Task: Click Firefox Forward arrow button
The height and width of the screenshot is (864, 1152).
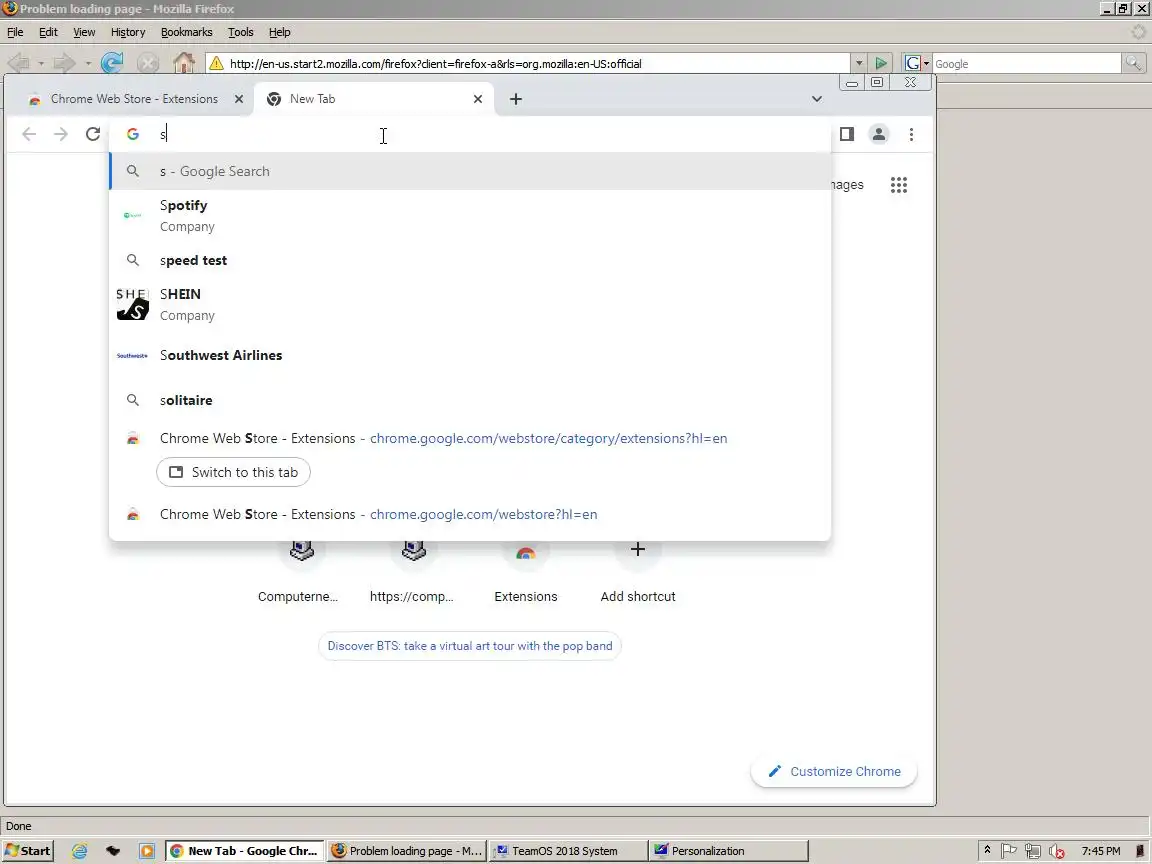Action: [65, 63]
